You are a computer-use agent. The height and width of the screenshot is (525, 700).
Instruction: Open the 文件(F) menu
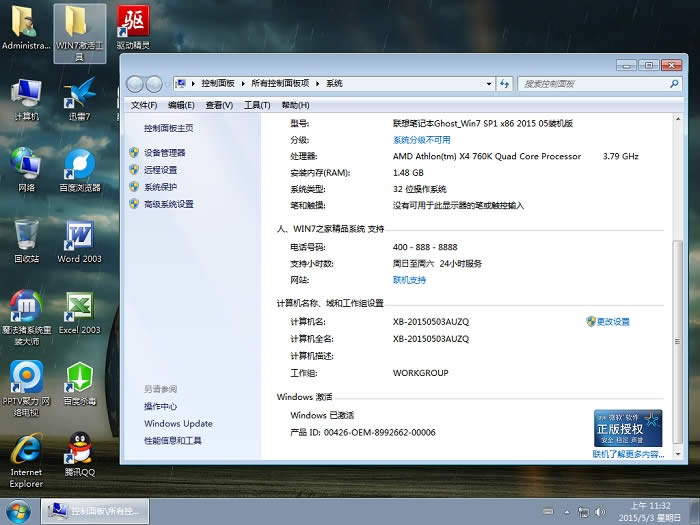145,105
